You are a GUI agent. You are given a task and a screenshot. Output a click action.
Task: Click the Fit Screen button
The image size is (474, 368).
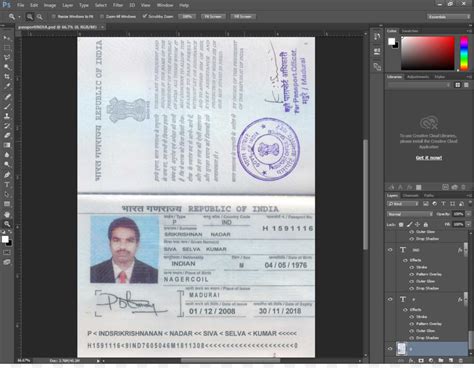tap(213, 16)
